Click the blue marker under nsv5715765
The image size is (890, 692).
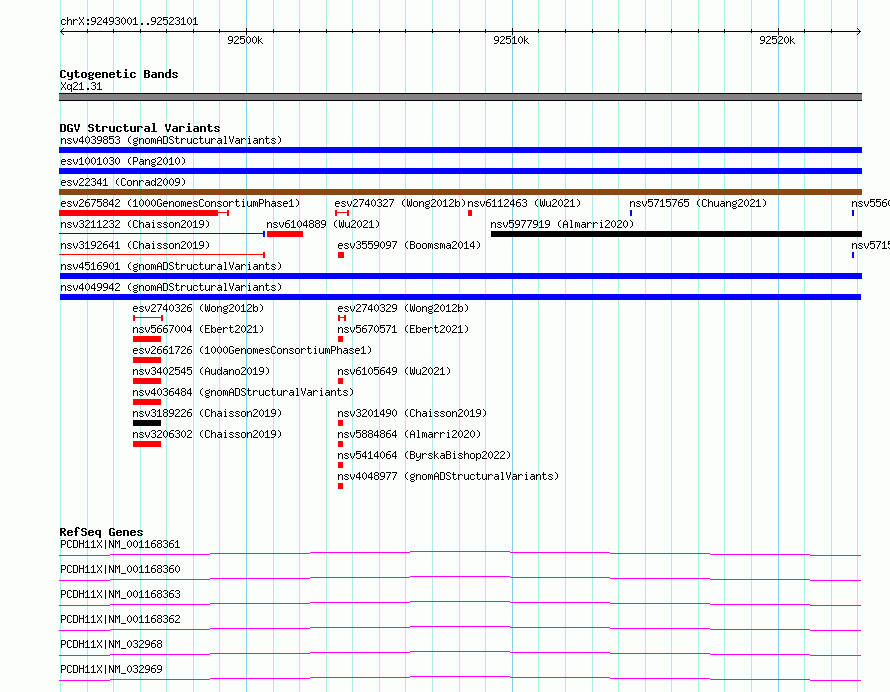pos(631,213)
